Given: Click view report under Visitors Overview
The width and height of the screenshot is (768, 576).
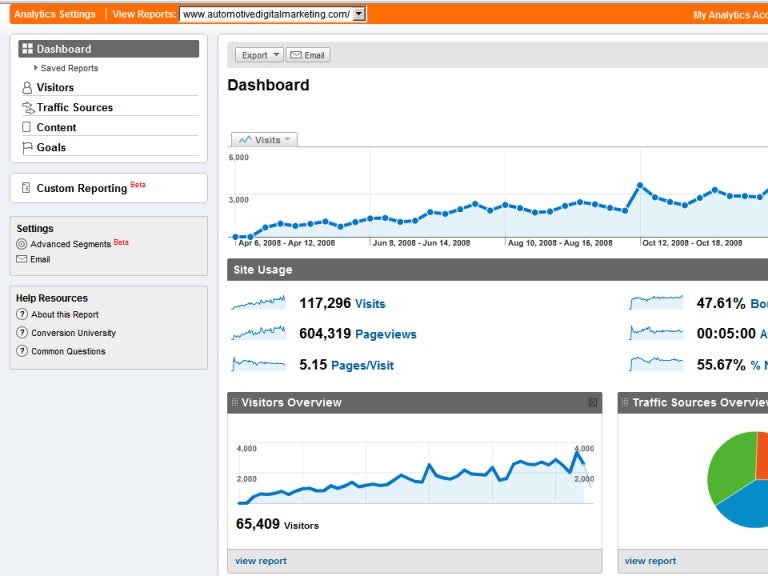Looking at the screenshot, I should (261, 561).
